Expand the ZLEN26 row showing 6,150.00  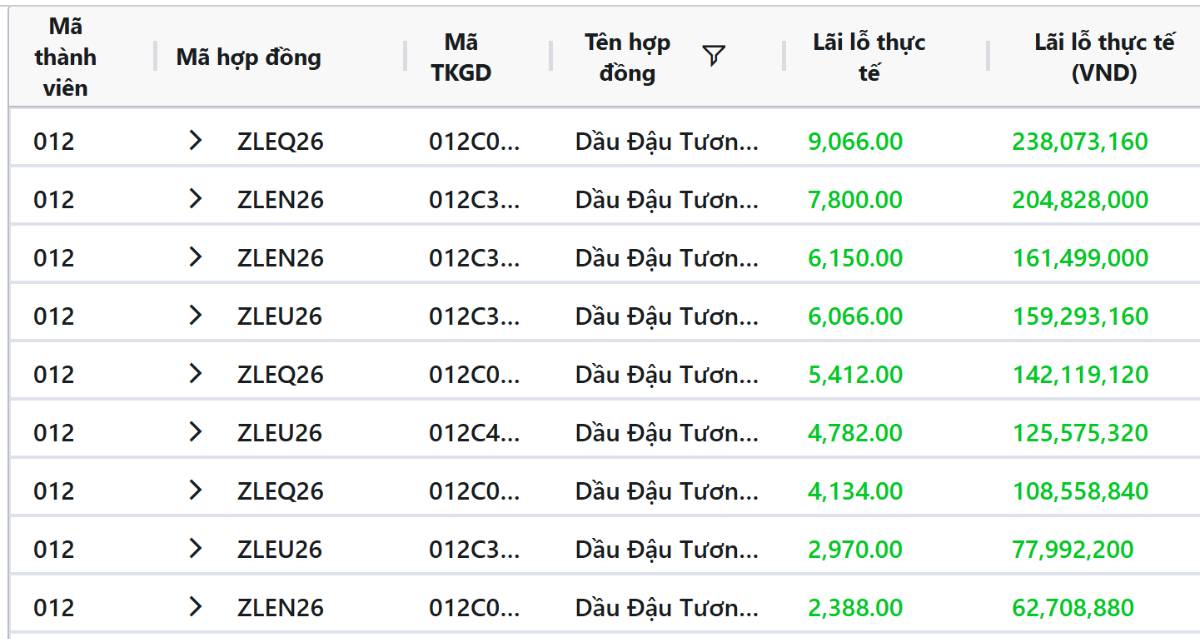[x=196, y=257]
